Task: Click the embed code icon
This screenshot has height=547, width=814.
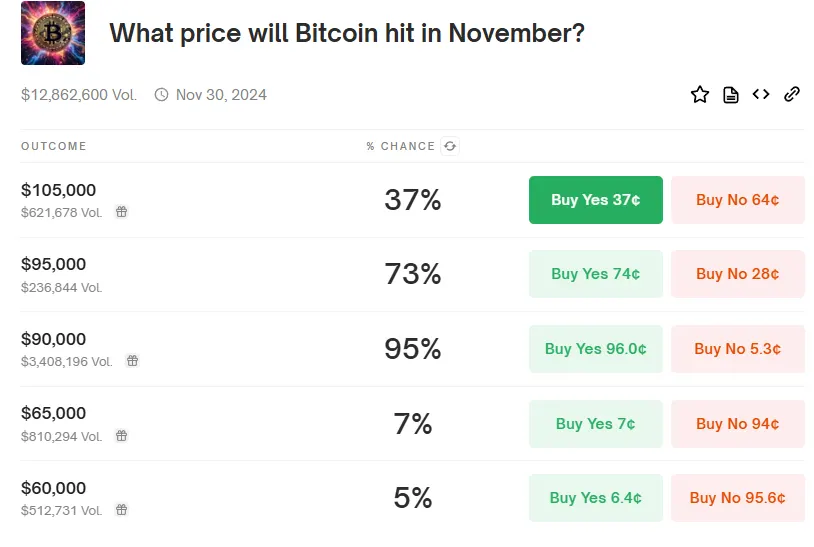Action: coord(761,95)
